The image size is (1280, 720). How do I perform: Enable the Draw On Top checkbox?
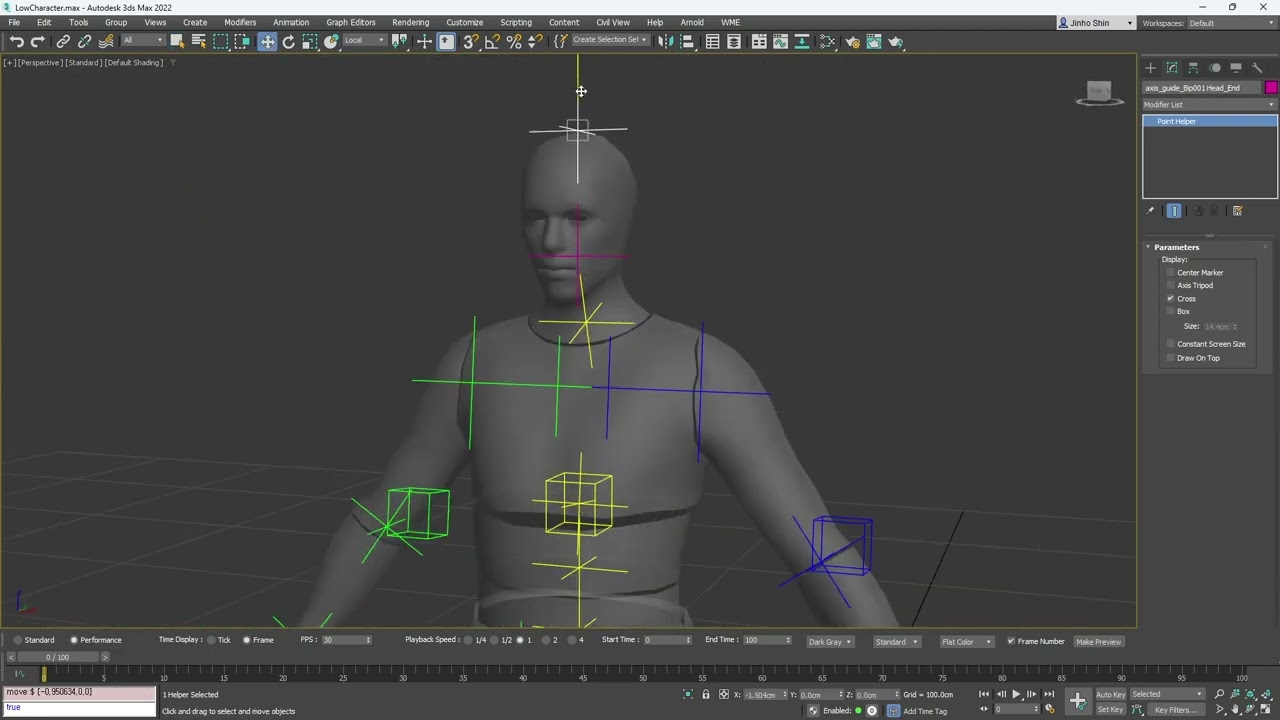point(1171,358)
